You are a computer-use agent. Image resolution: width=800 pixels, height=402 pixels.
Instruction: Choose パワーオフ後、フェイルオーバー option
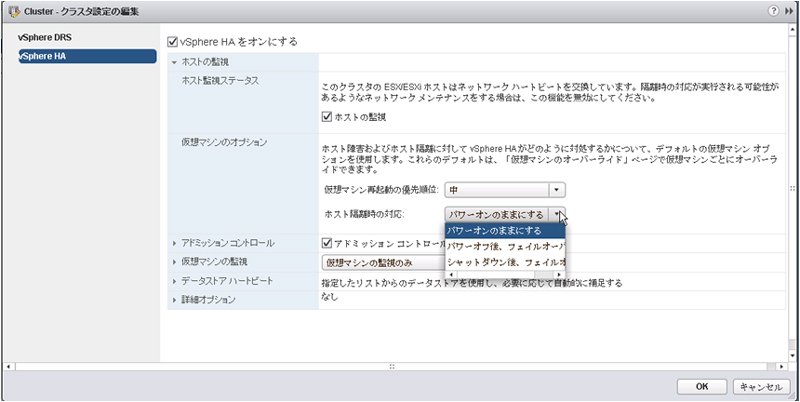(x=505, y=247)
